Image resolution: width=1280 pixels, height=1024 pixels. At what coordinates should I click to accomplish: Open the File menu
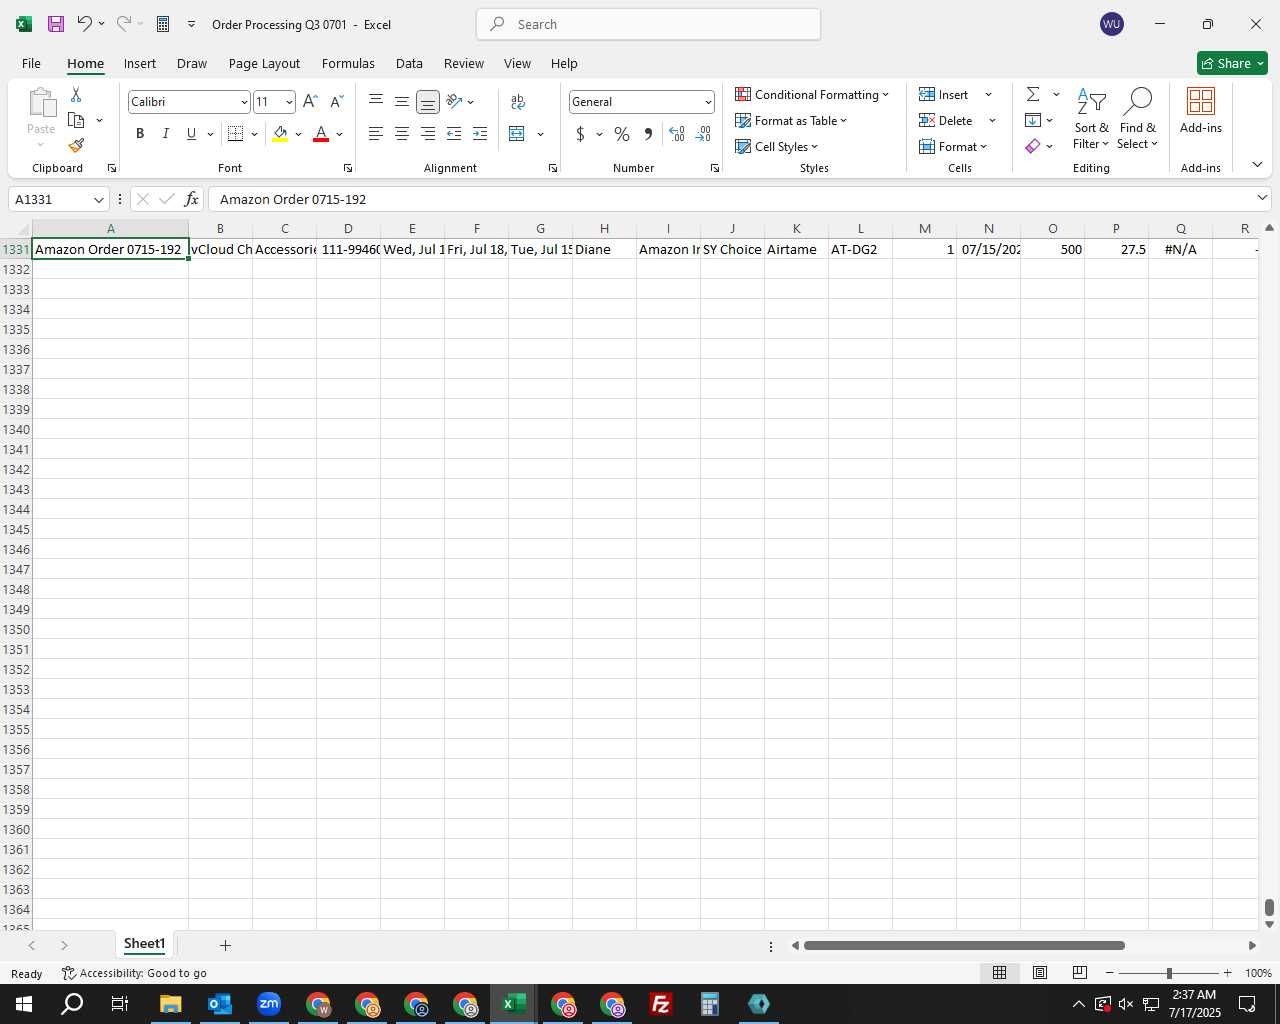(31, 63)
